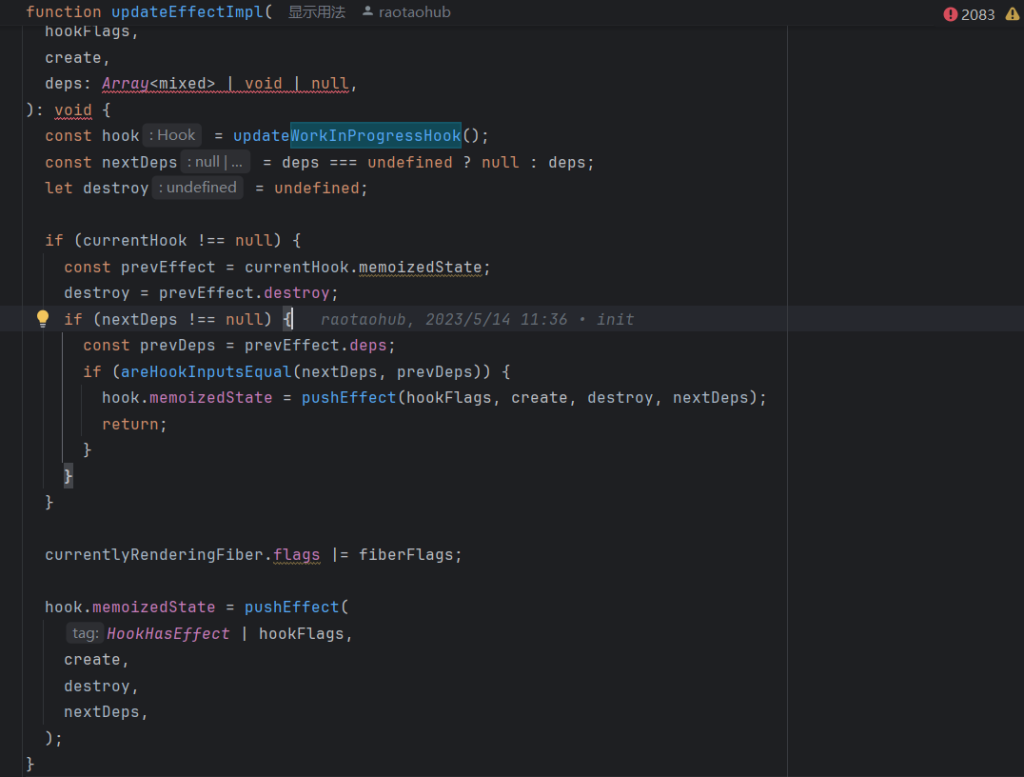
Task: Click the ':Hook' type inlay hint
Action: 173,135
